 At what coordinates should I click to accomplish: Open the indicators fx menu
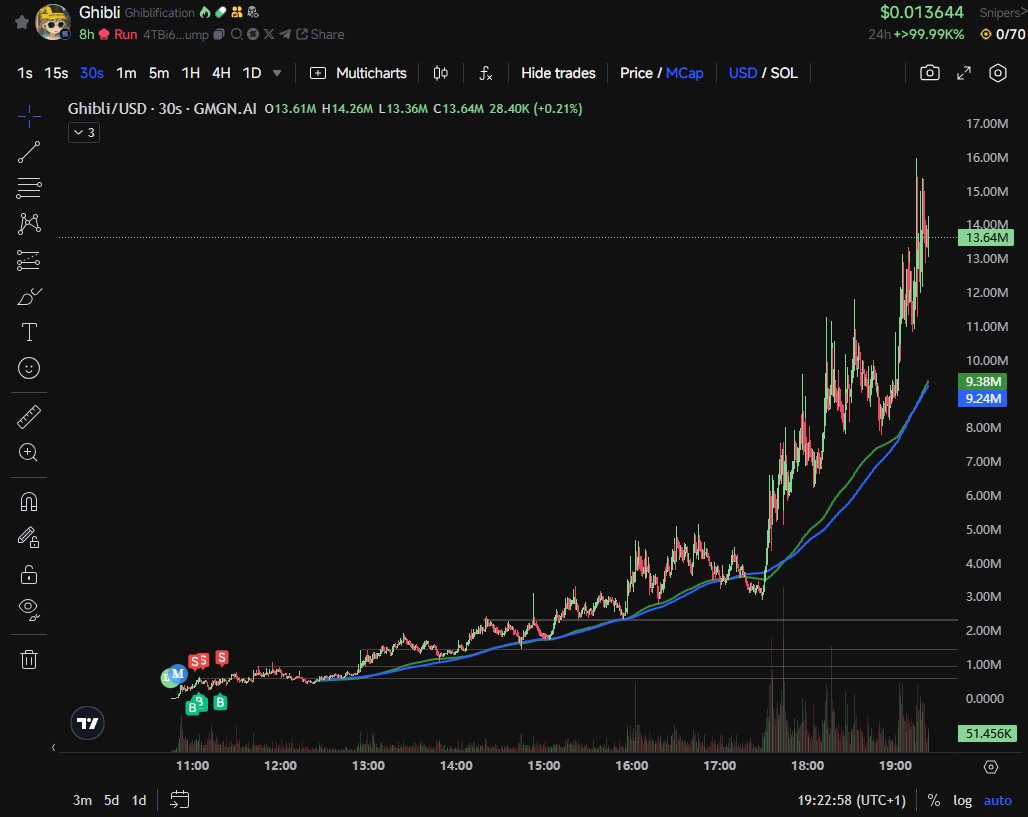click(x=485, y=73)
